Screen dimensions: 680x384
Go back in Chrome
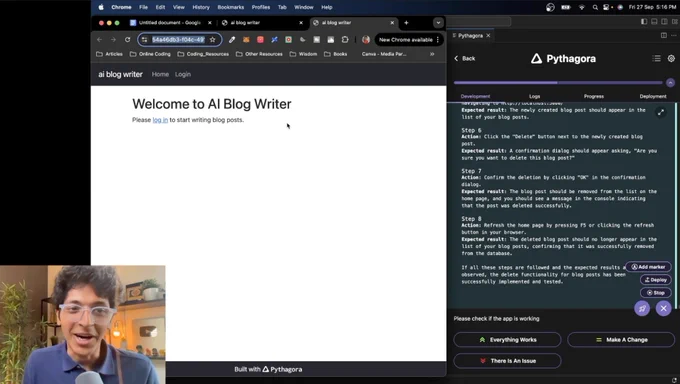[x=100, y=39]
